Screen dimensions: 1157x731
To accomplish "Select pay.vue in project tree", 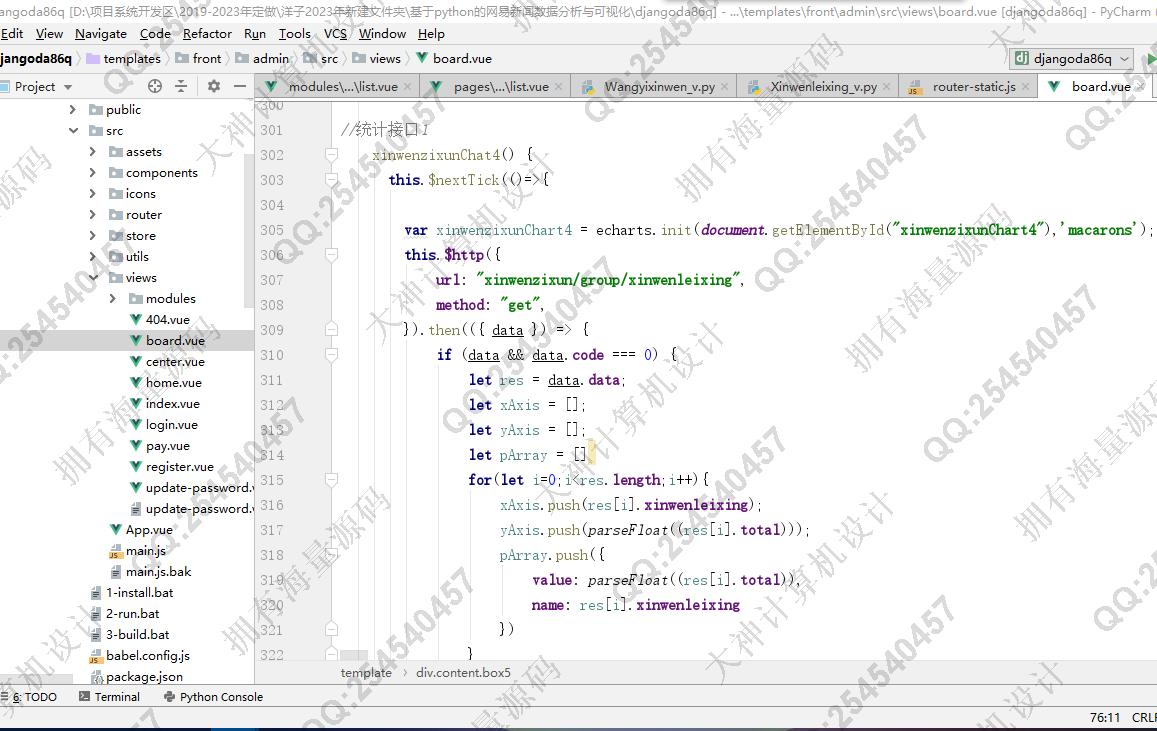I will click(x=167, y=446).
